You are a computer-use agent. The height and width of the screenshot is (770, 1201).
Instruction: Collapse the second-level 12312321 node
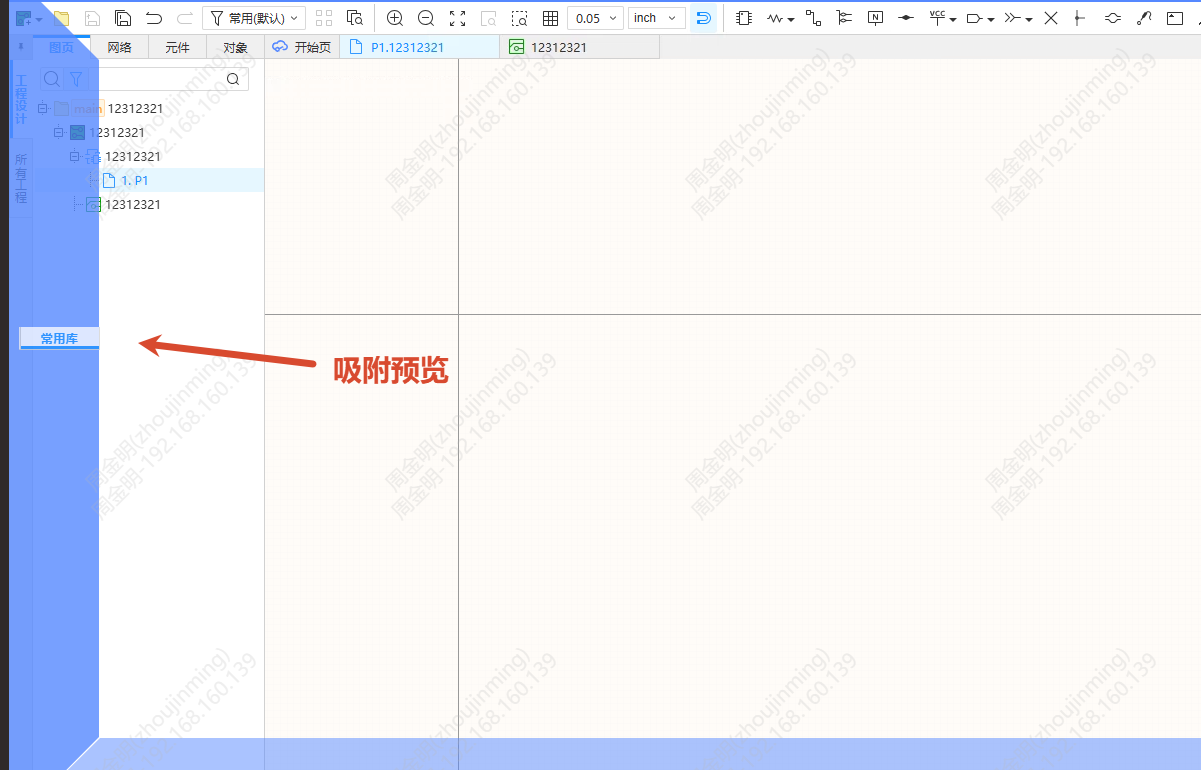tap(58, 132)
